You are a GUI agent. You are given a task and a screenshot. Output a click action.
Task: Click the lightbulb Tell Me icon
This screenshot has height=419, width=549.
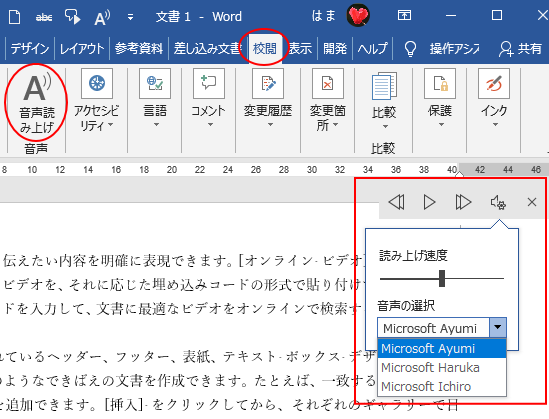[410, 49]
